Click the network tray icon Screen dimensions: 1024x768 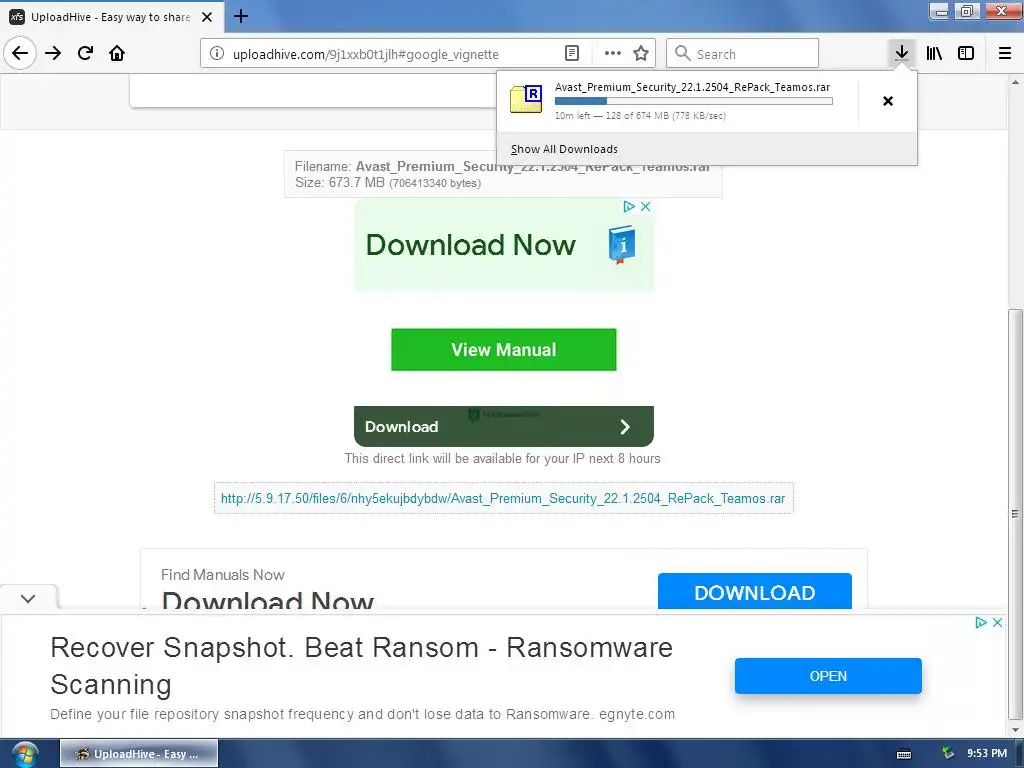tap(948, 754)
